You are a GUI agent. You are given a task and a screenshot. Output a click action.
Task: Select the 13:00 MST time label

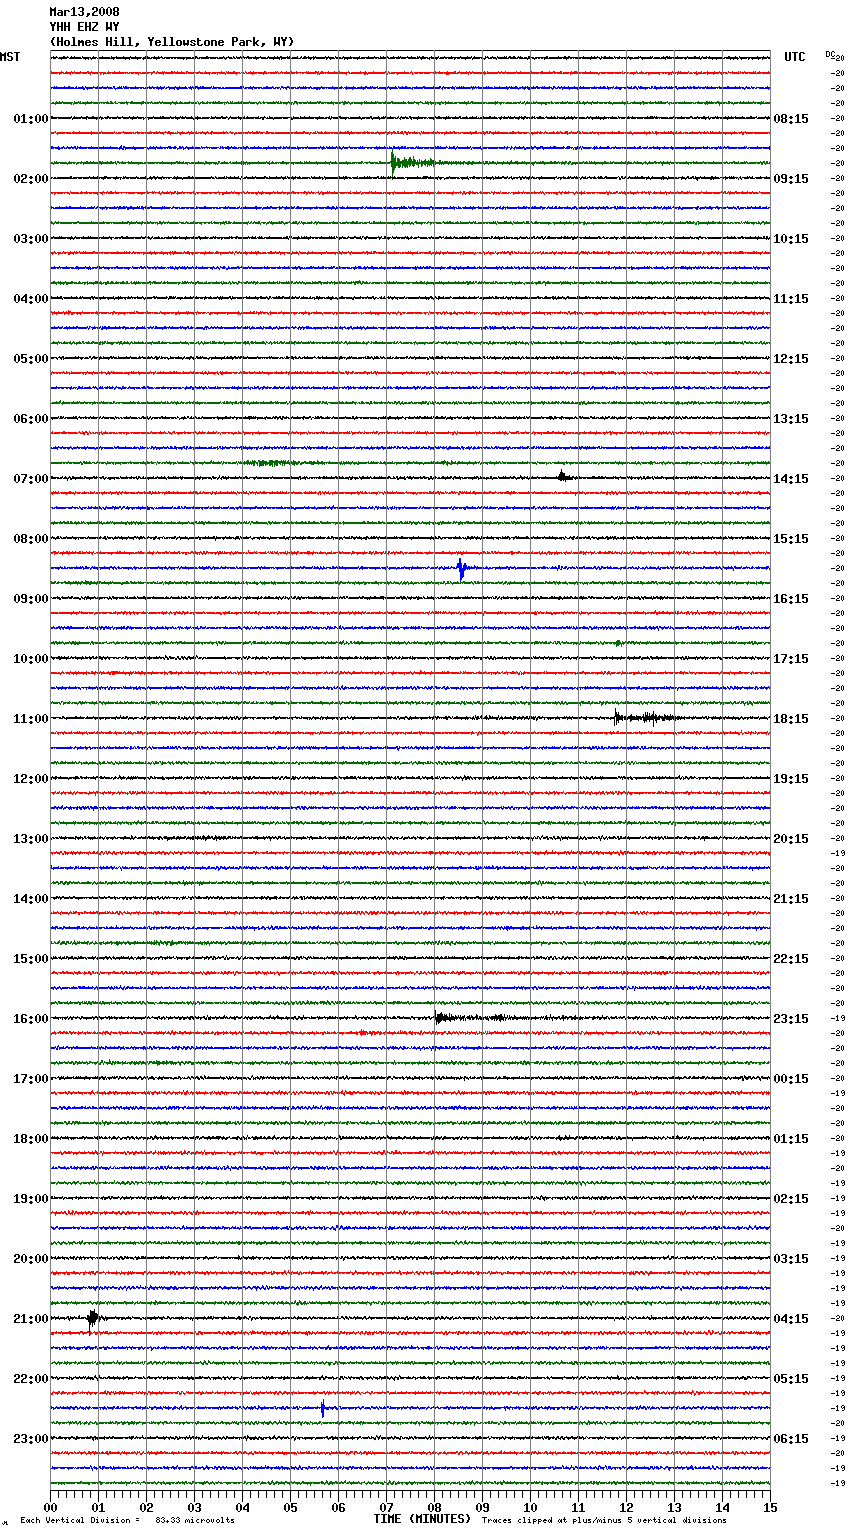point(30,839)
